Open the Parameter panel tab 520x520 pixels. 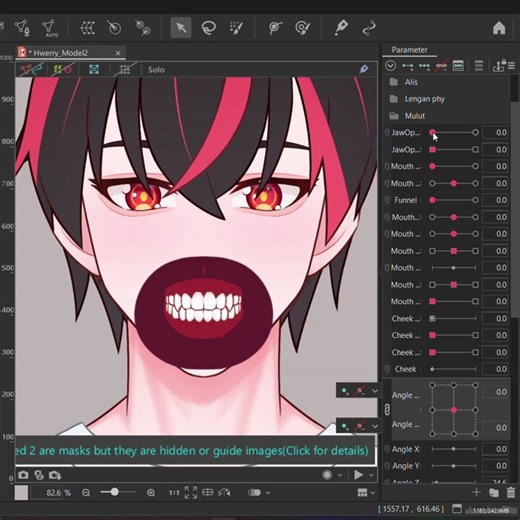409,50
